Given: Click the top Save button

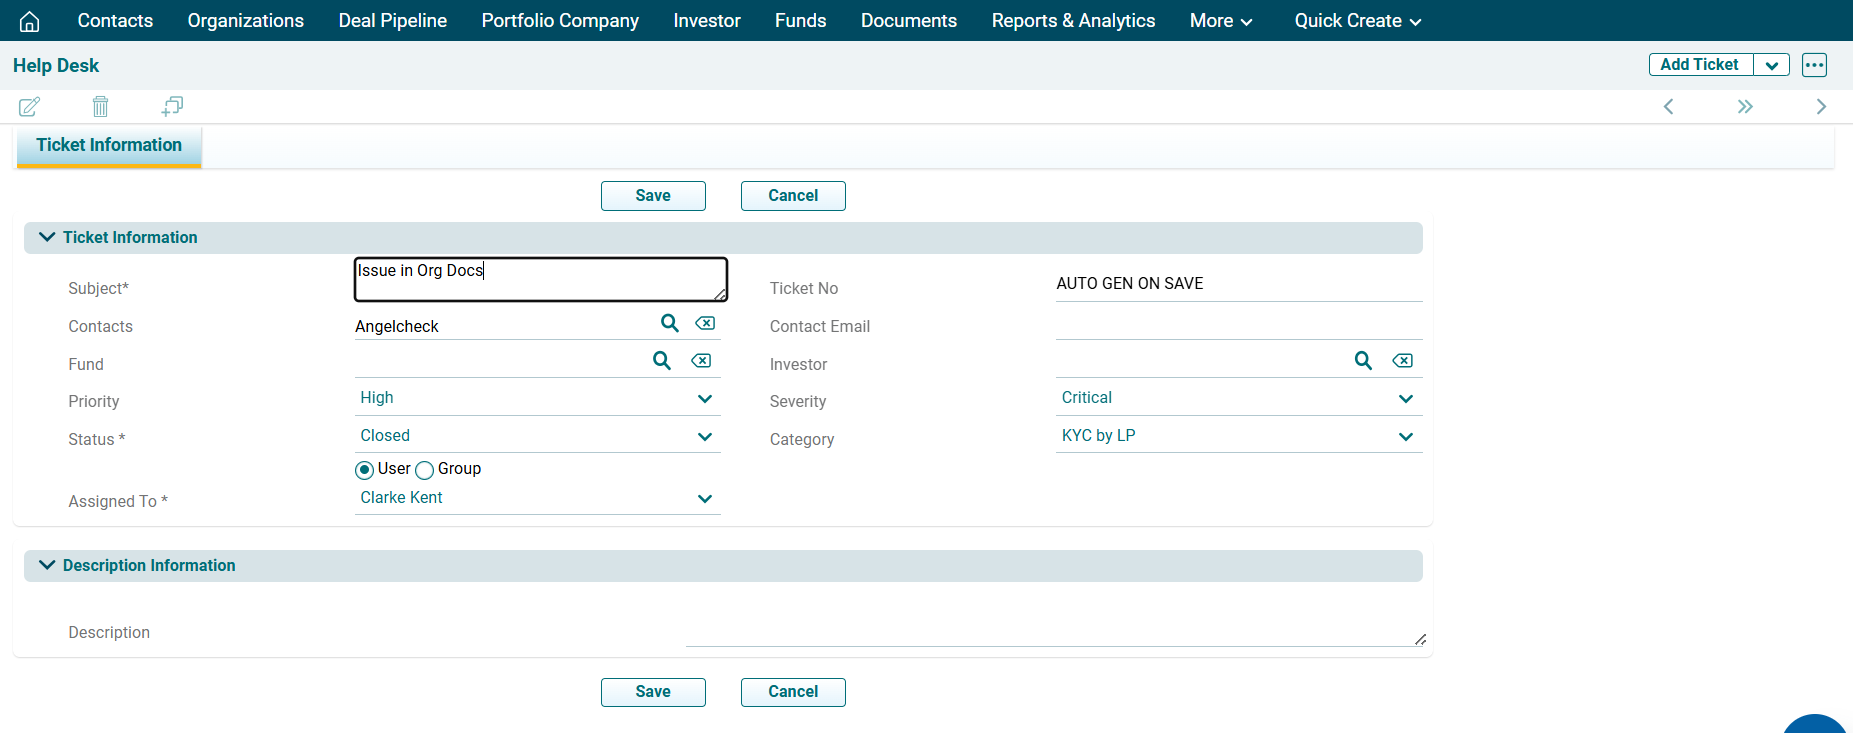Looking at the screenshot, I should (653, 196).
